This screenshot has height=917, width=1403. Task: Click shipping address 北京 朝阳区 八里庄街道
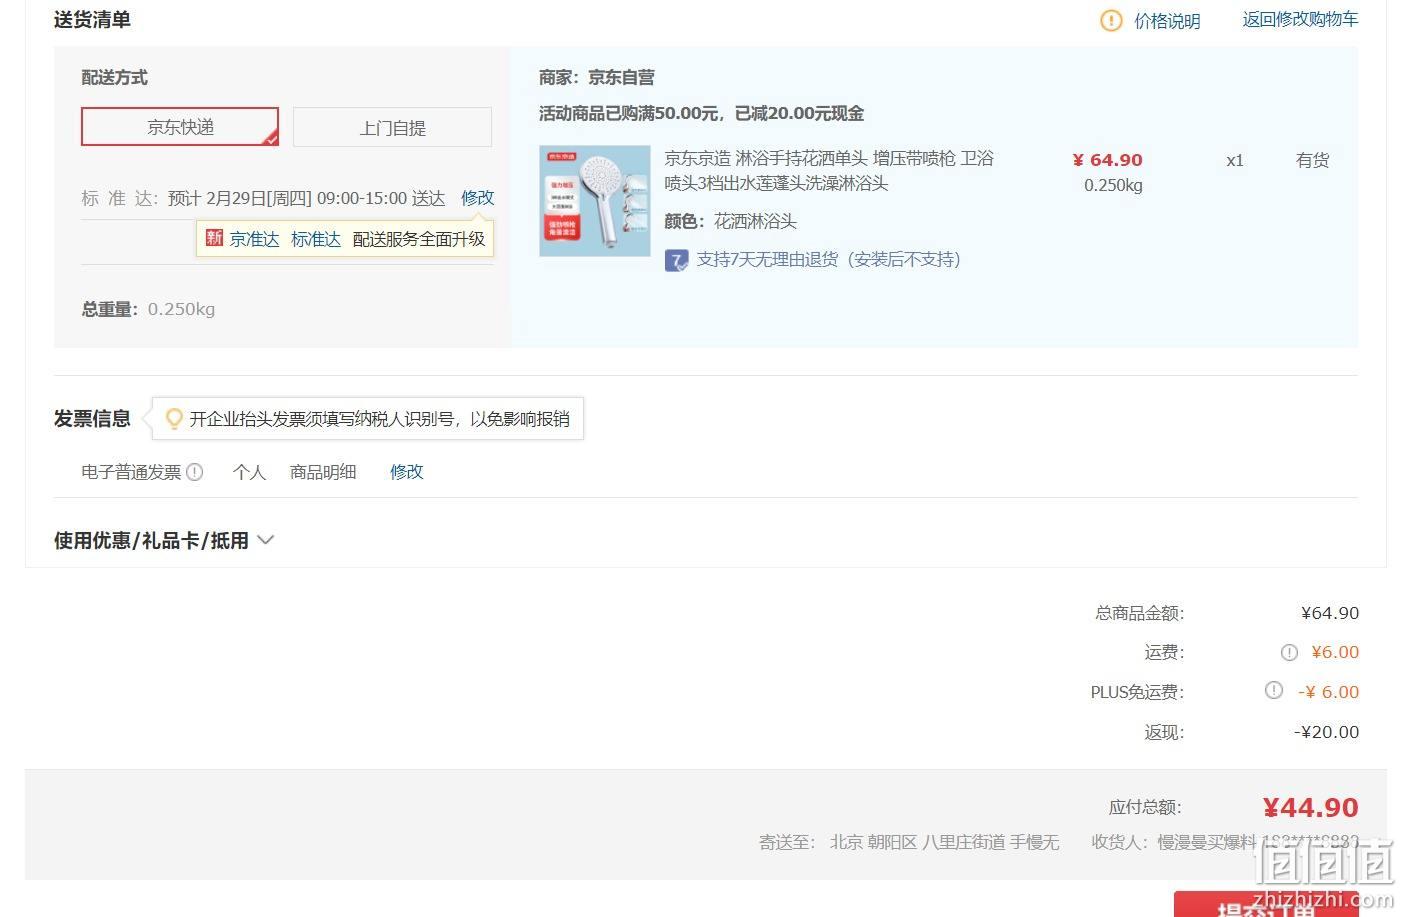point(917,842)
